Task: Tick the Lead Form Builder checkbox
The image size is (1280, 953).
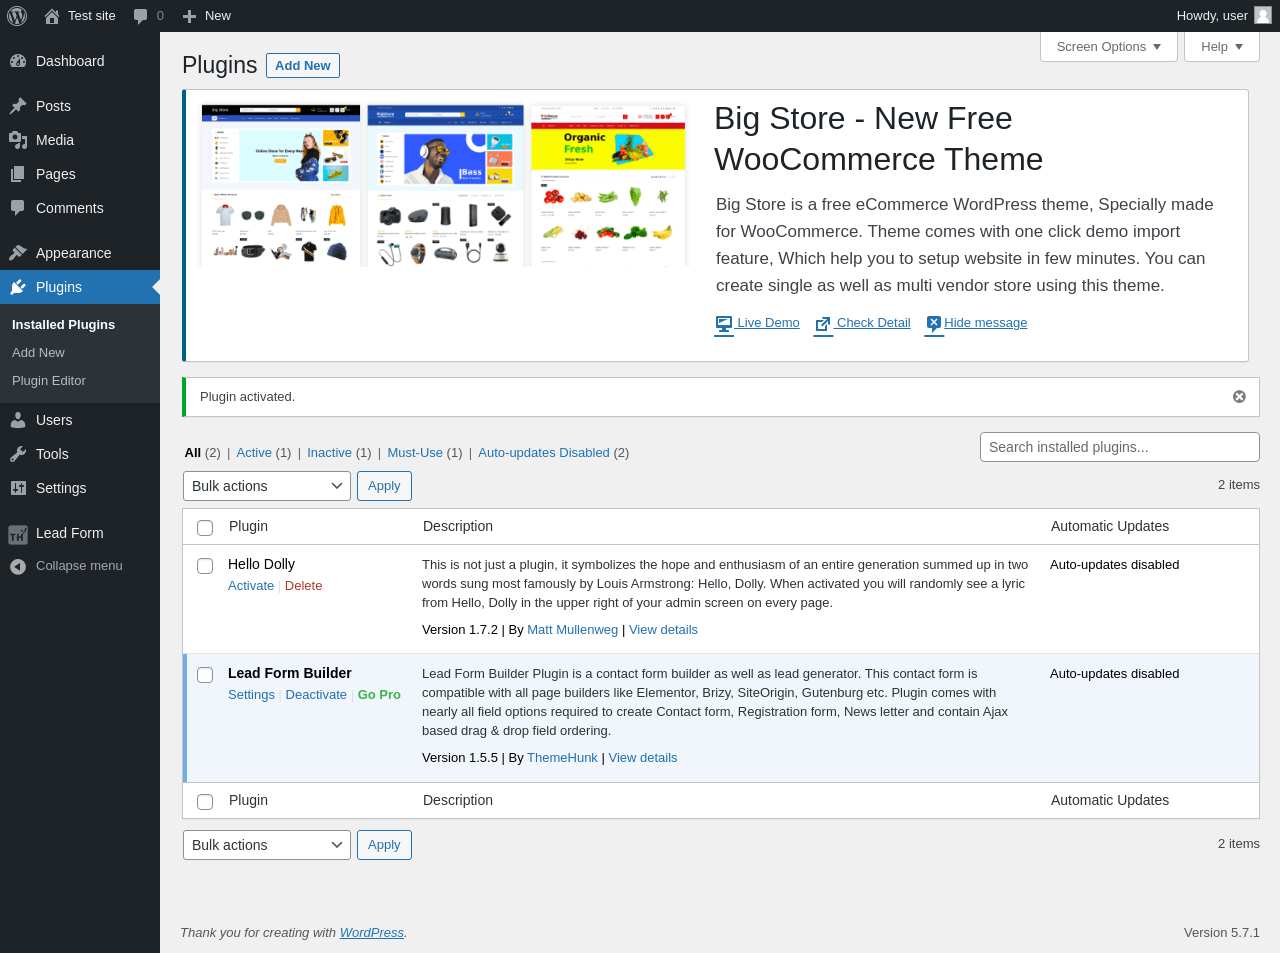Action: coord(205,675)
